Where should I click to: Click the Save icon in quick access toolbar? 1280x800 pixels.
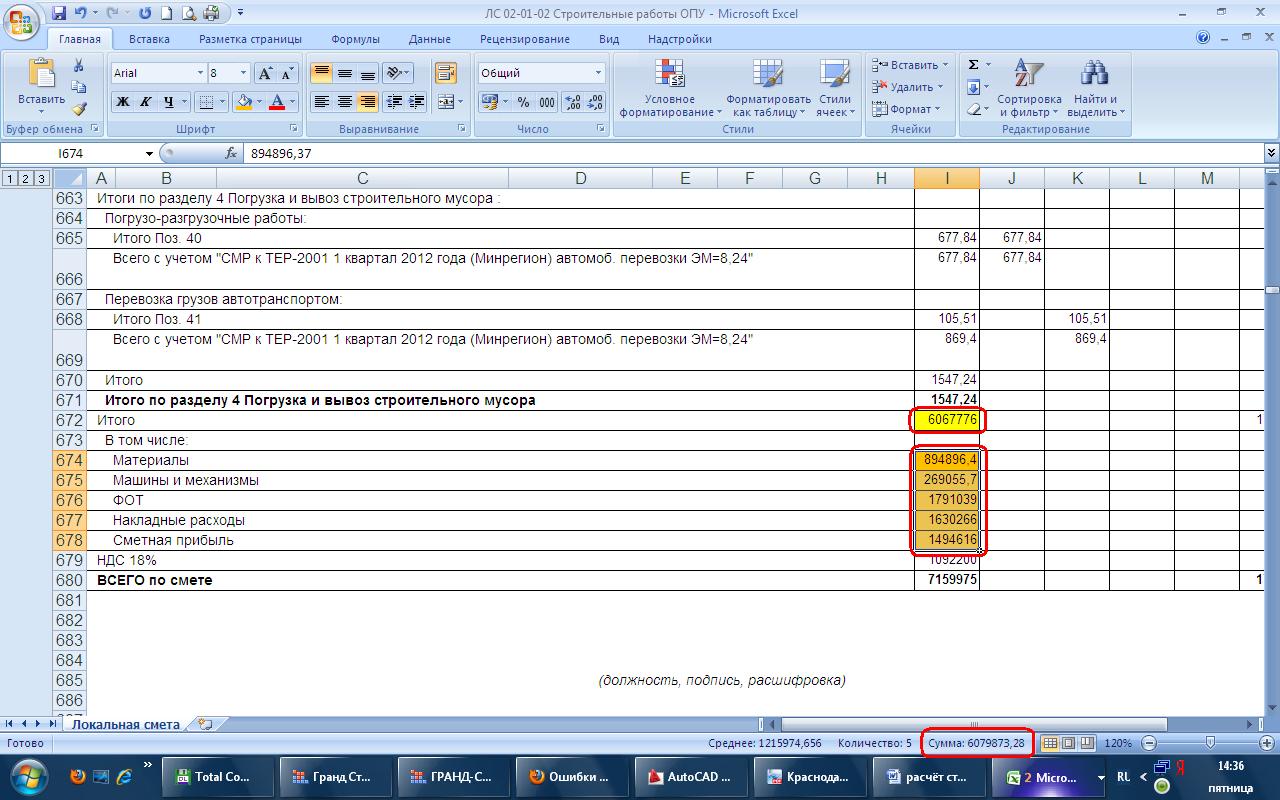click(x=59, y=13)
